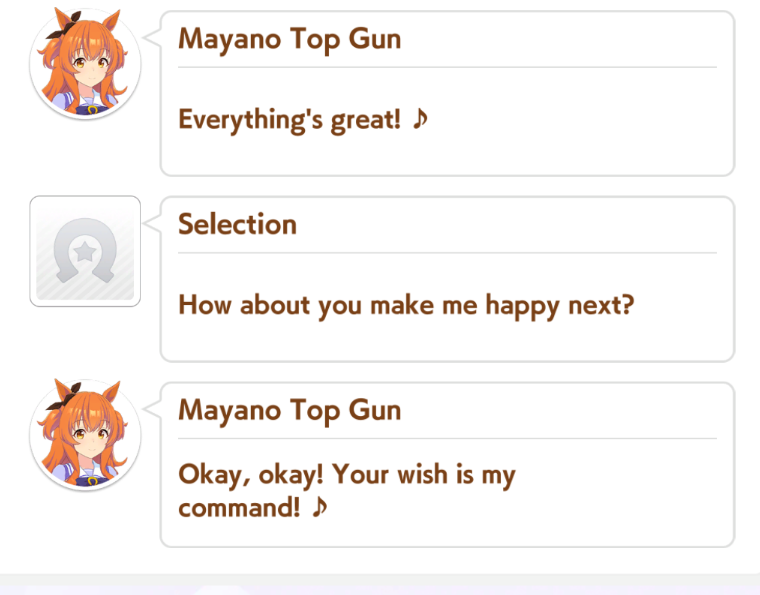Screen dimensions: 760x595
Task: Click the divider line under "Selection"
Action: pyautogui.click(x=447, y=253)
